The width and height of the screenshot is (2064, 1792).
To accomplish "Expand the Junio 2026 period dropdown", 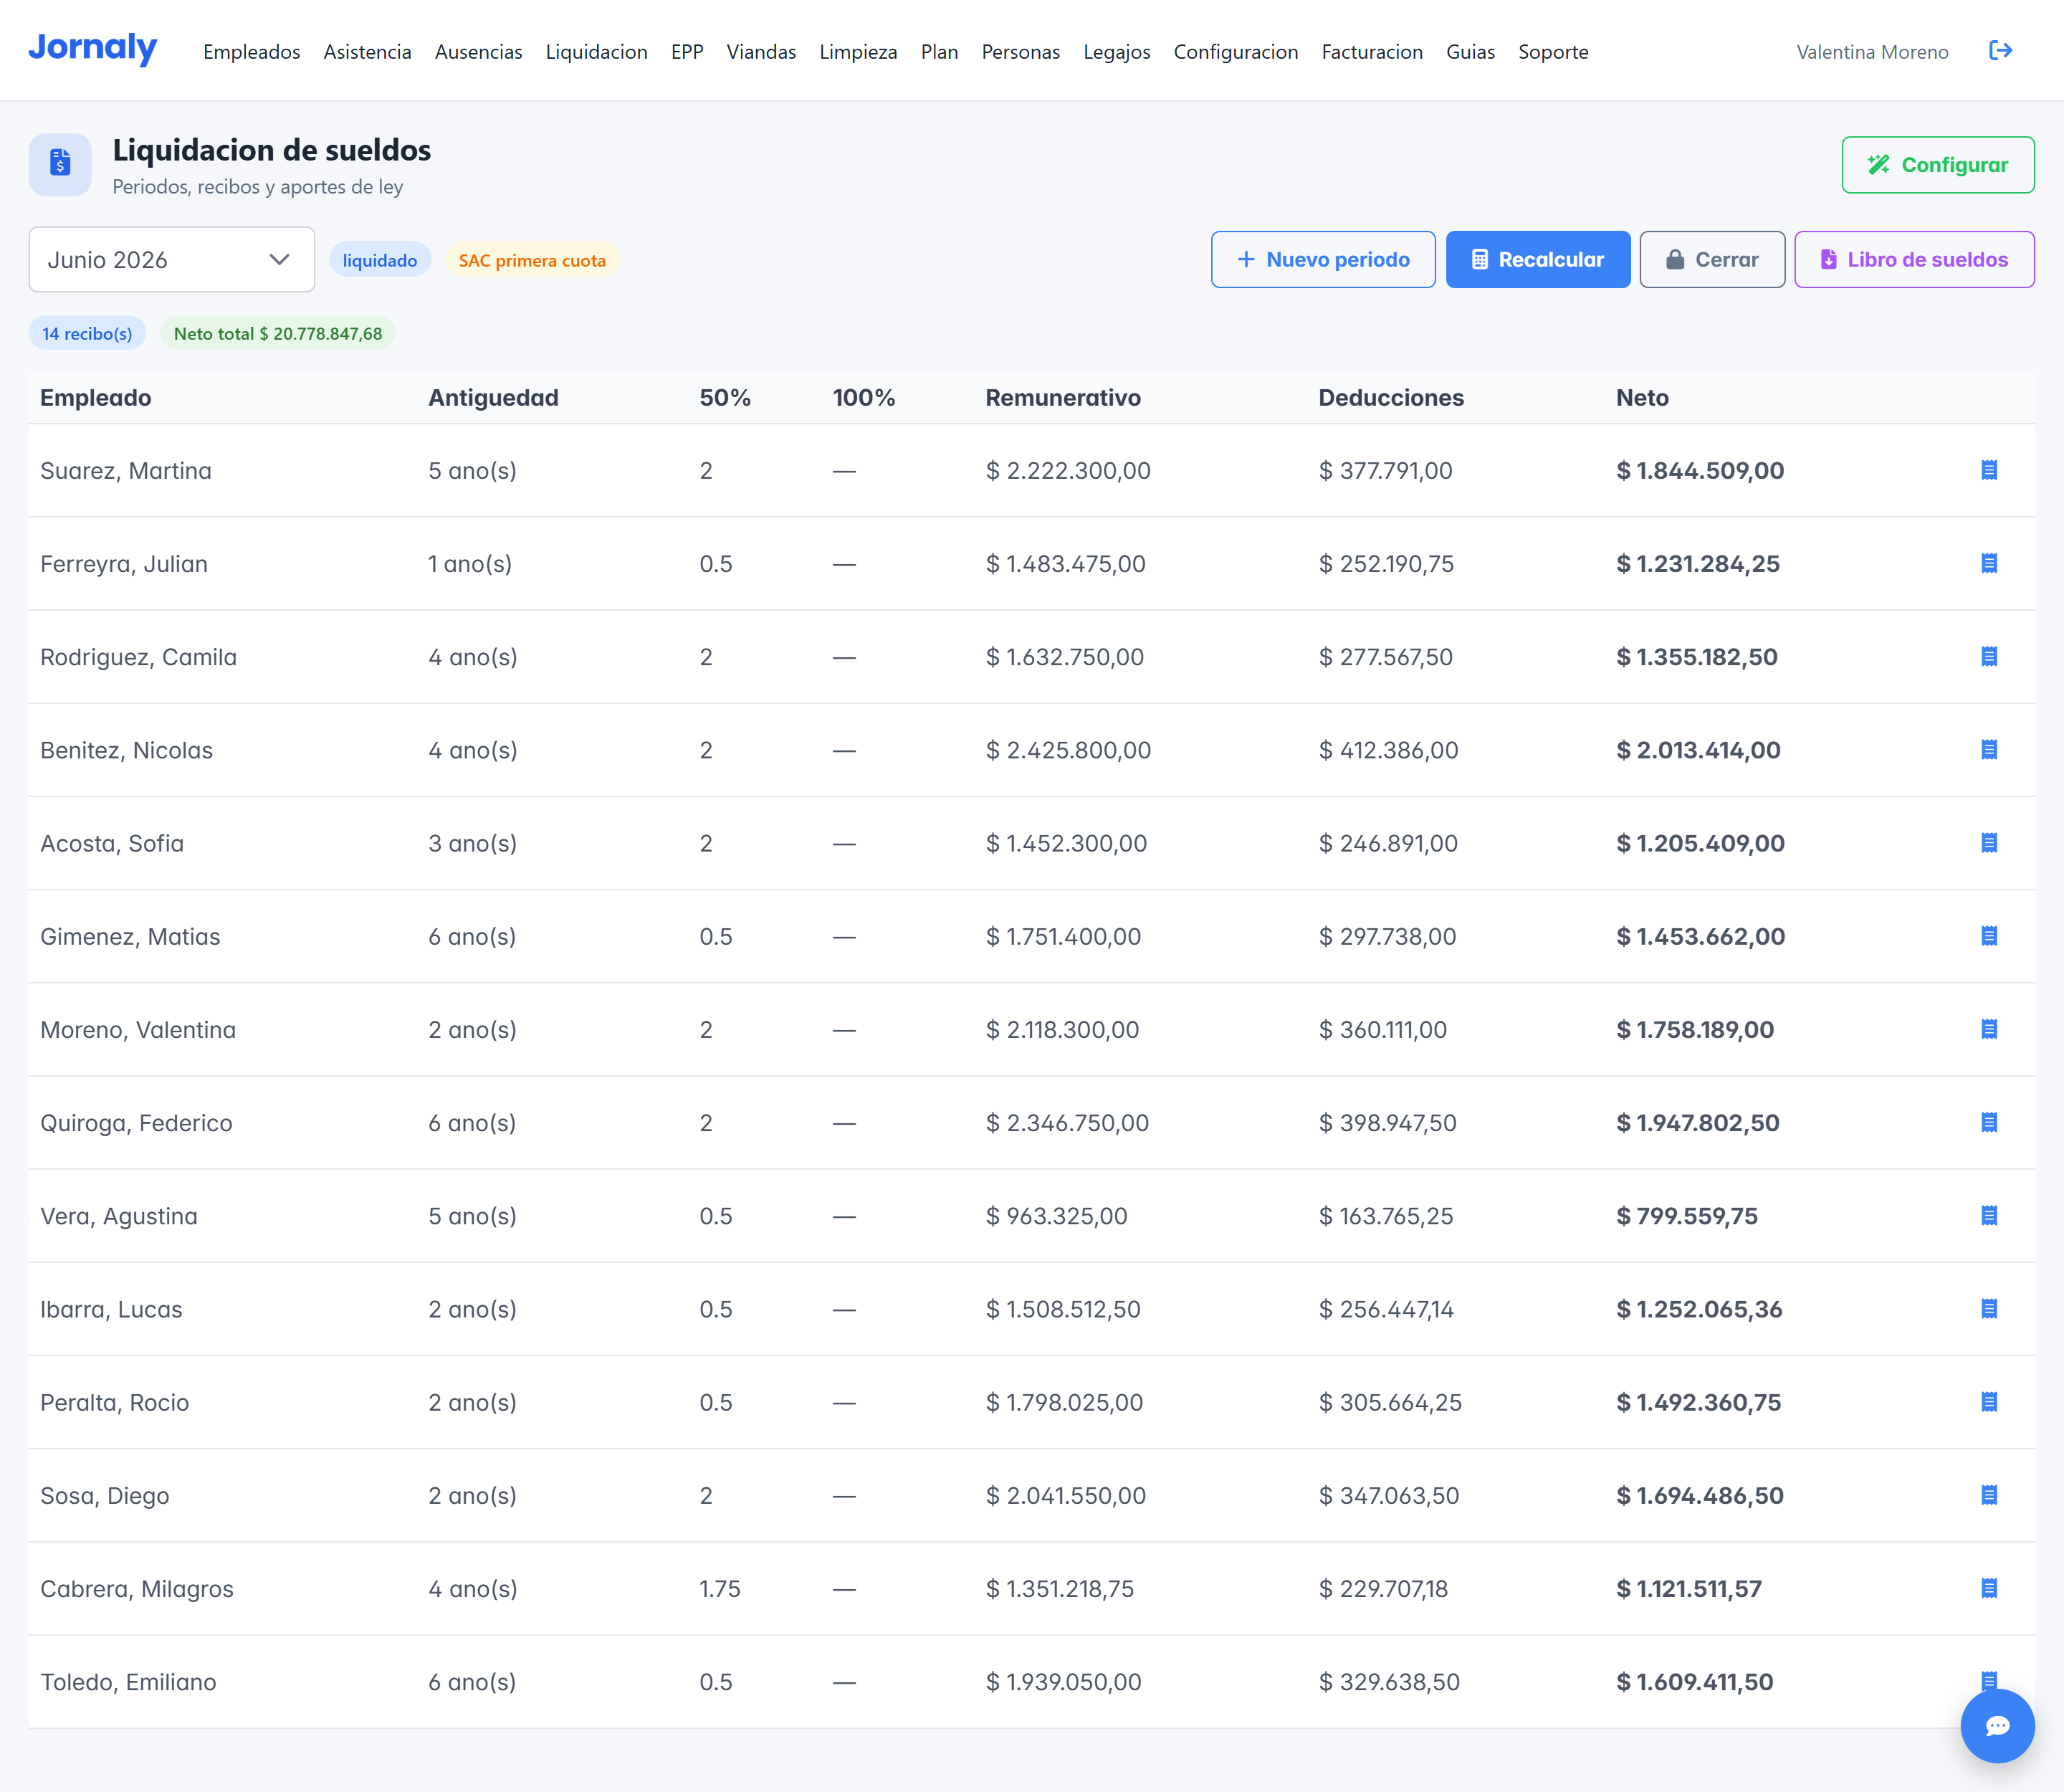I will (x=172, y=260).
